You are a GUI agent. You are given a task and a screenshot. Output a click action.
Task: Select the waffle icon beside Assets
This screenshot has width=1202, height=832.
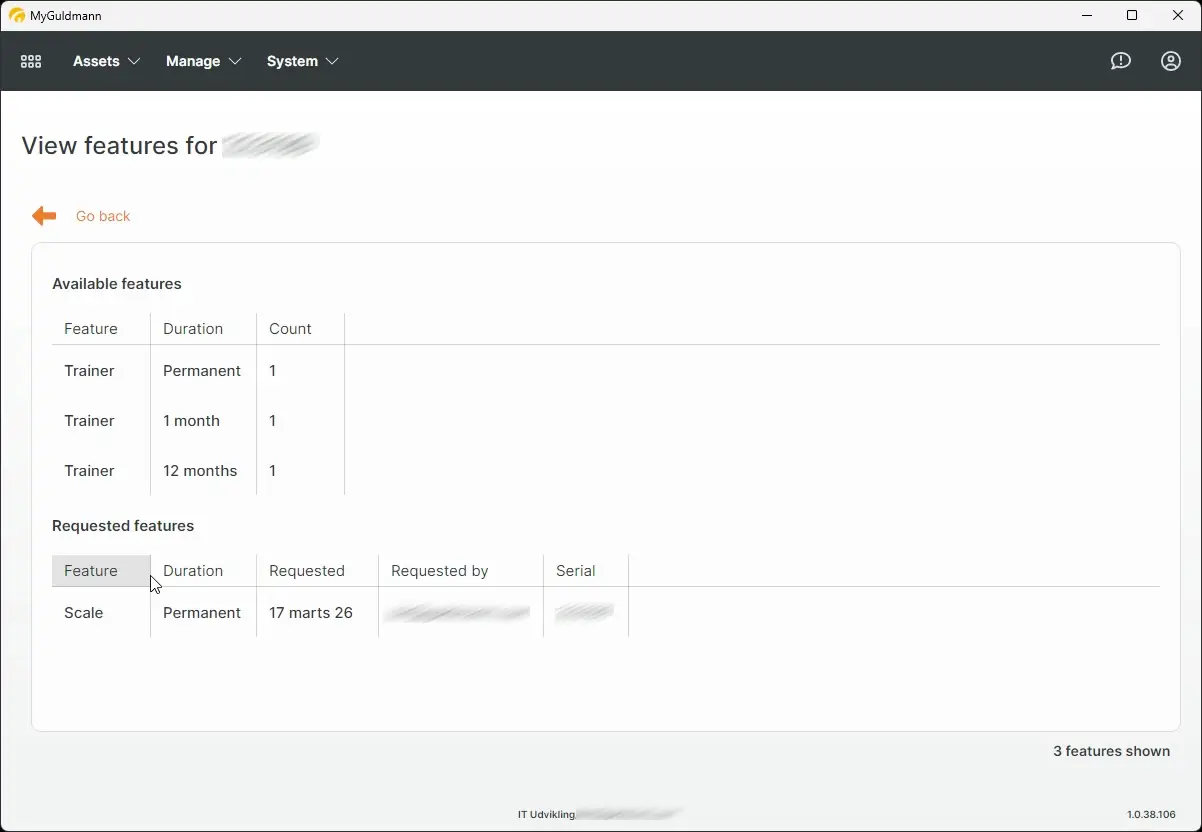[x=30, y=61]
